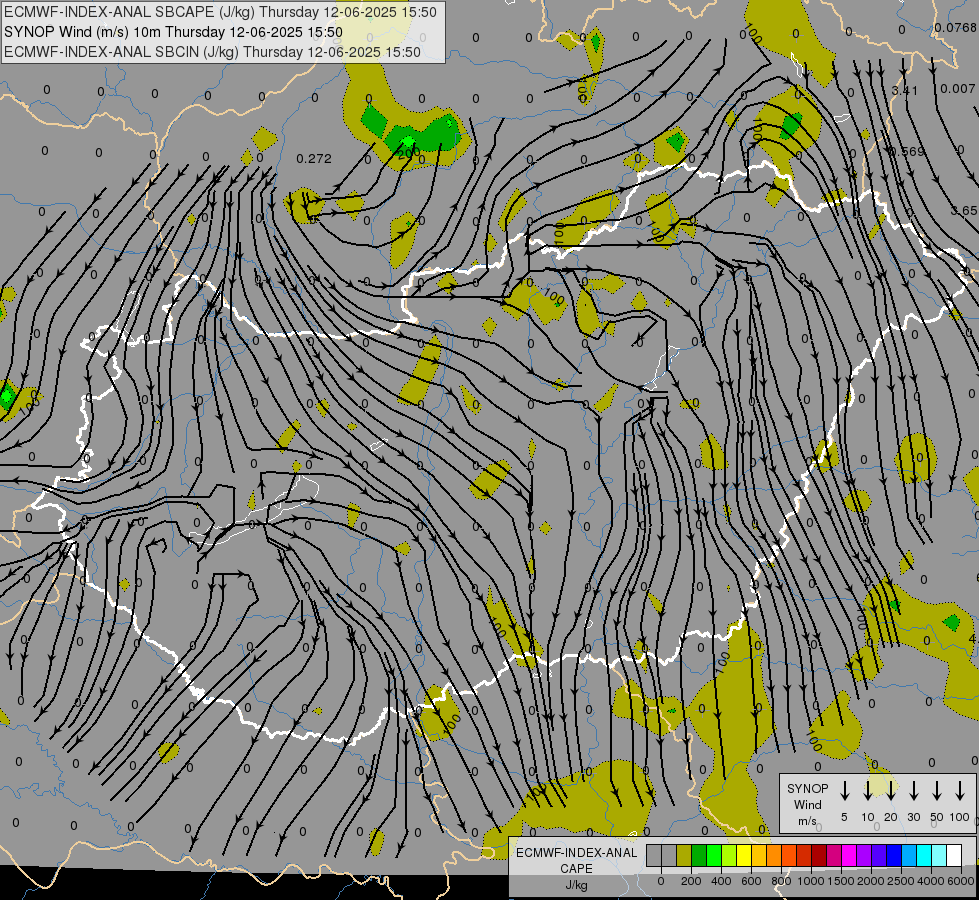
Task: Click the number 20 in wind legend
Action: 890,817
